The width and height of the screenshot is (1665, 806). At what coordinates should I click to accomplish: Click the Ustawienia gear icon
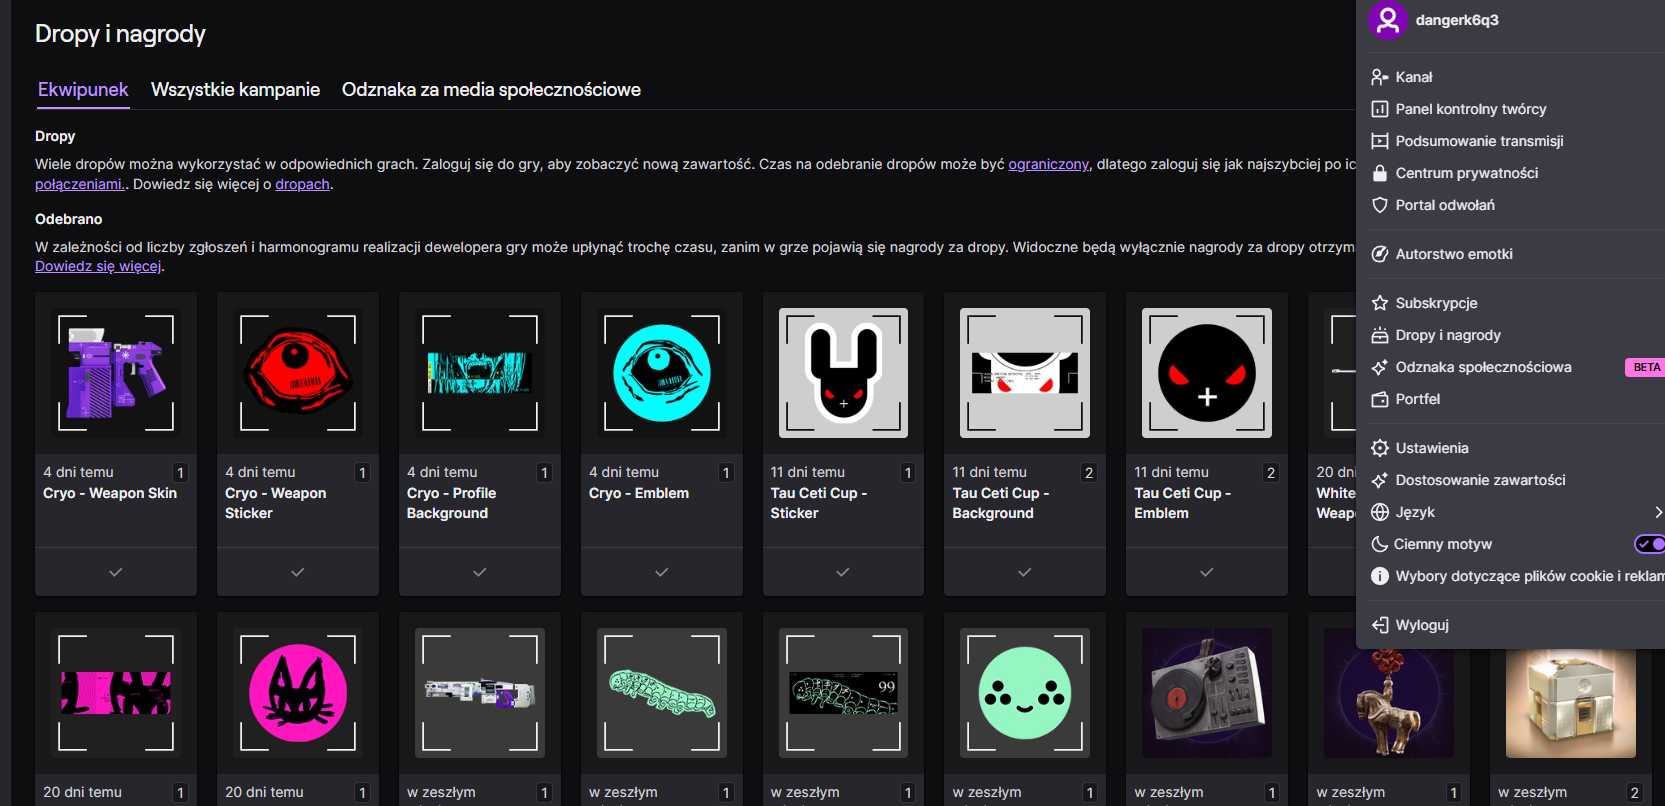click(x=1379, y=448)
